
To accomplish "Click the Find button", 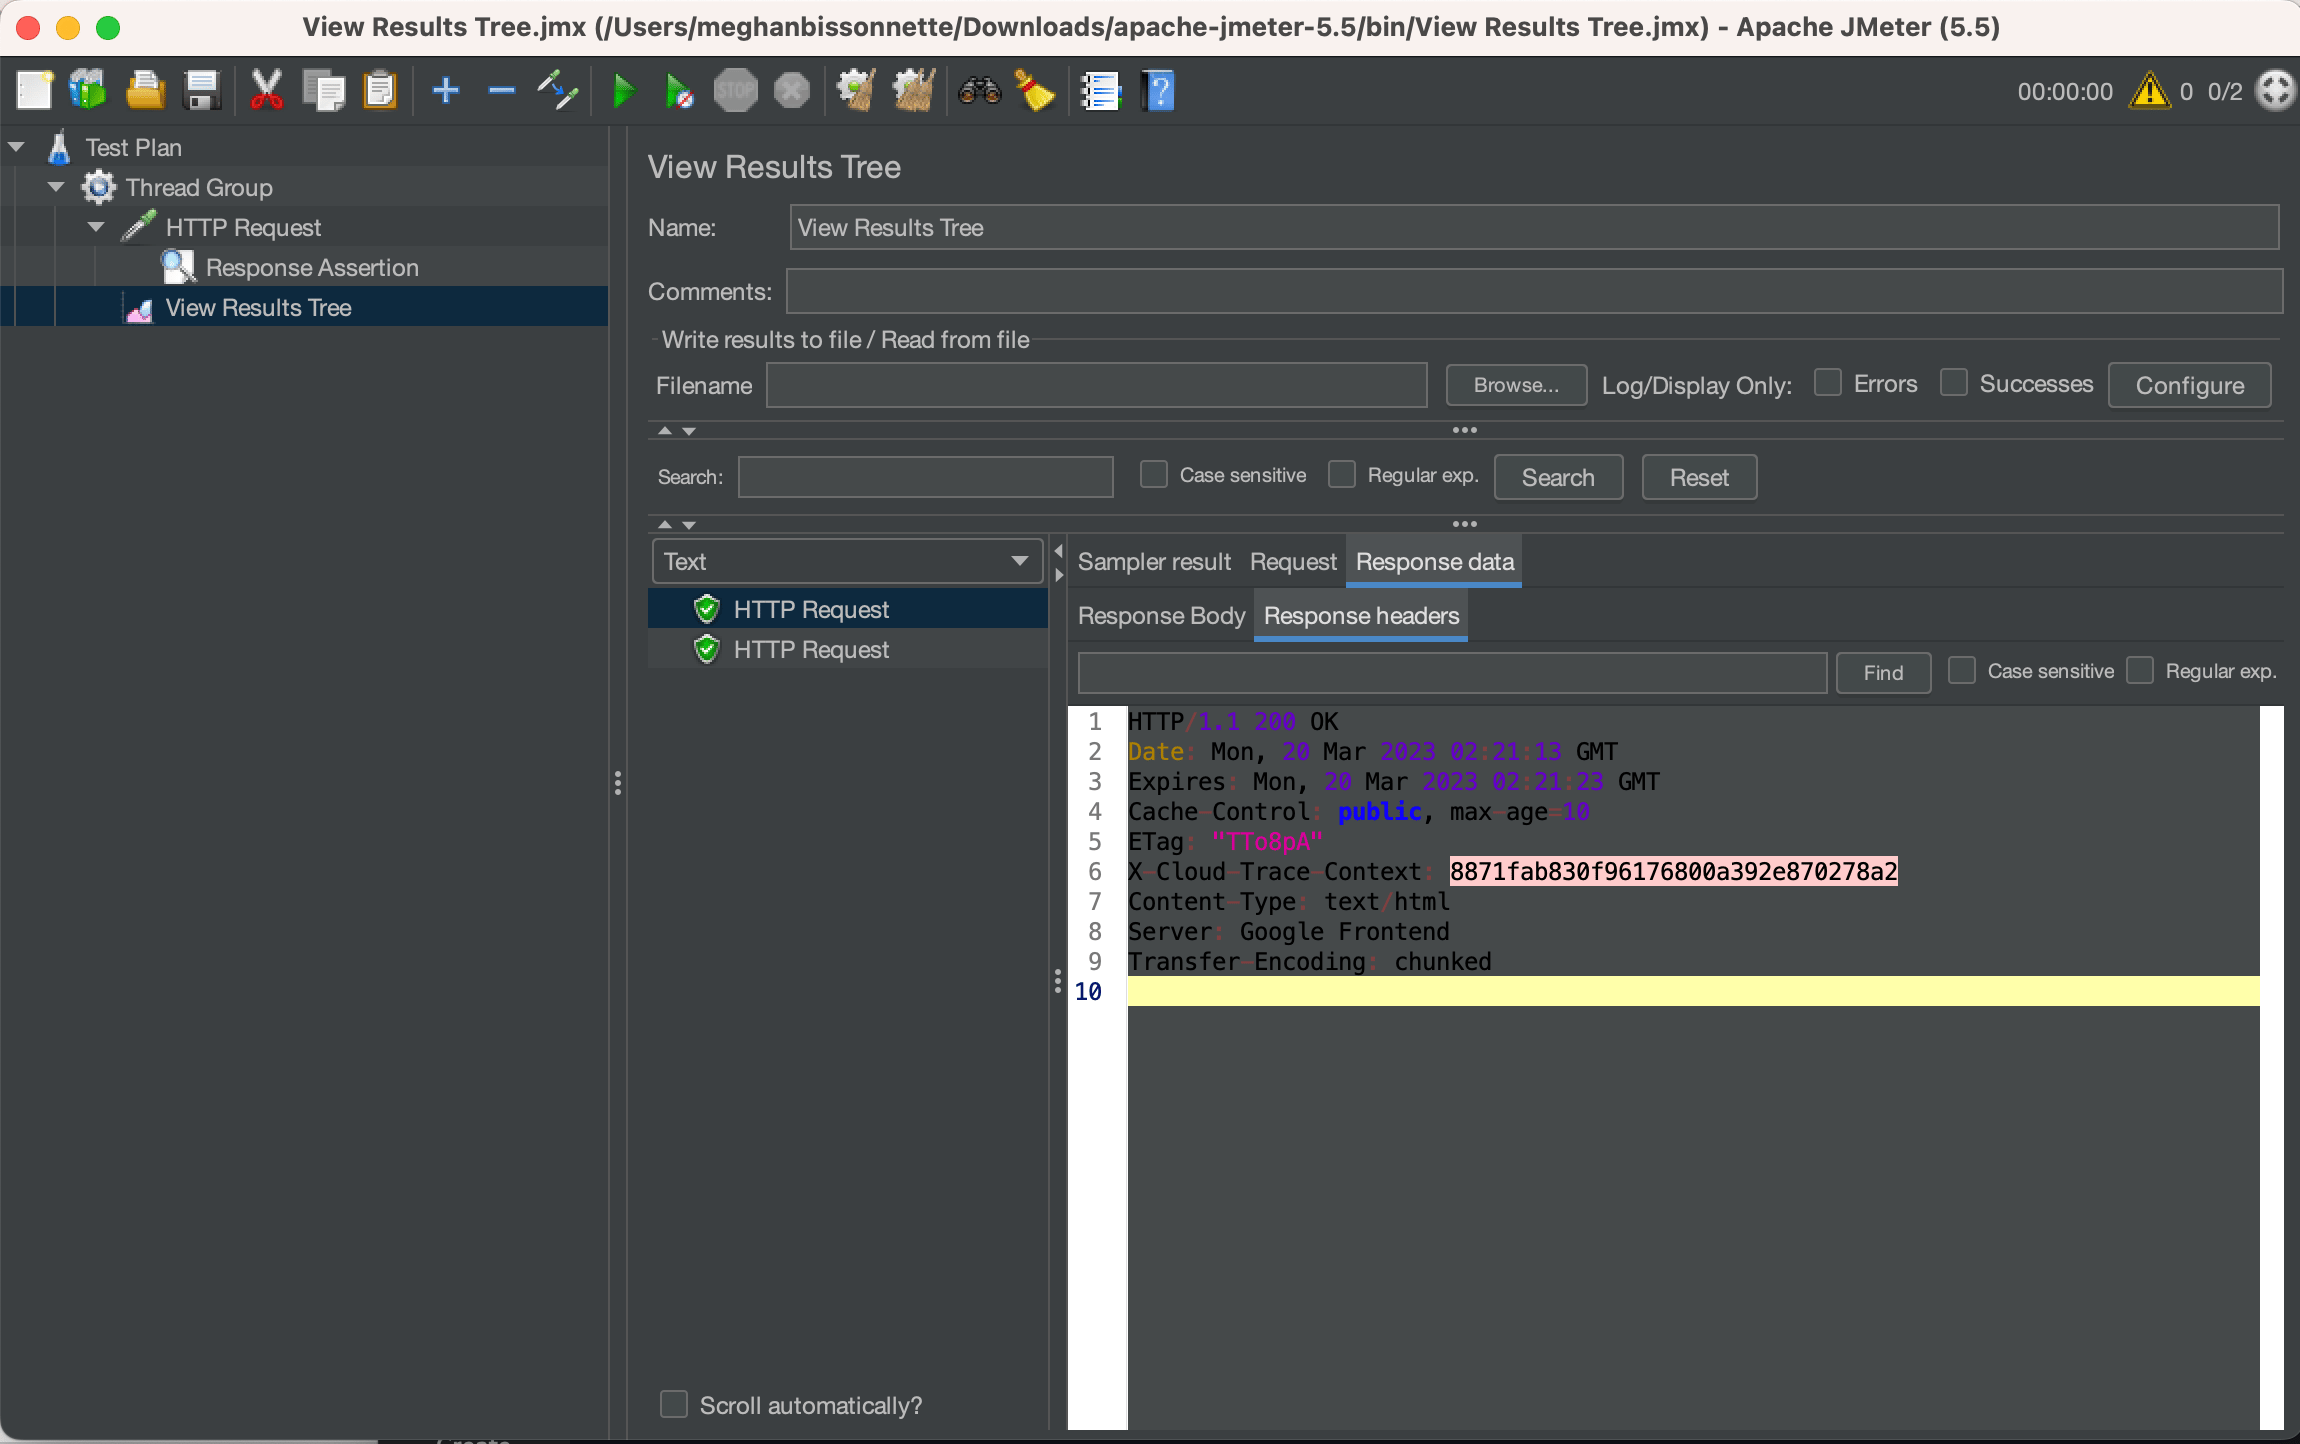I will tap(1883, 672).
